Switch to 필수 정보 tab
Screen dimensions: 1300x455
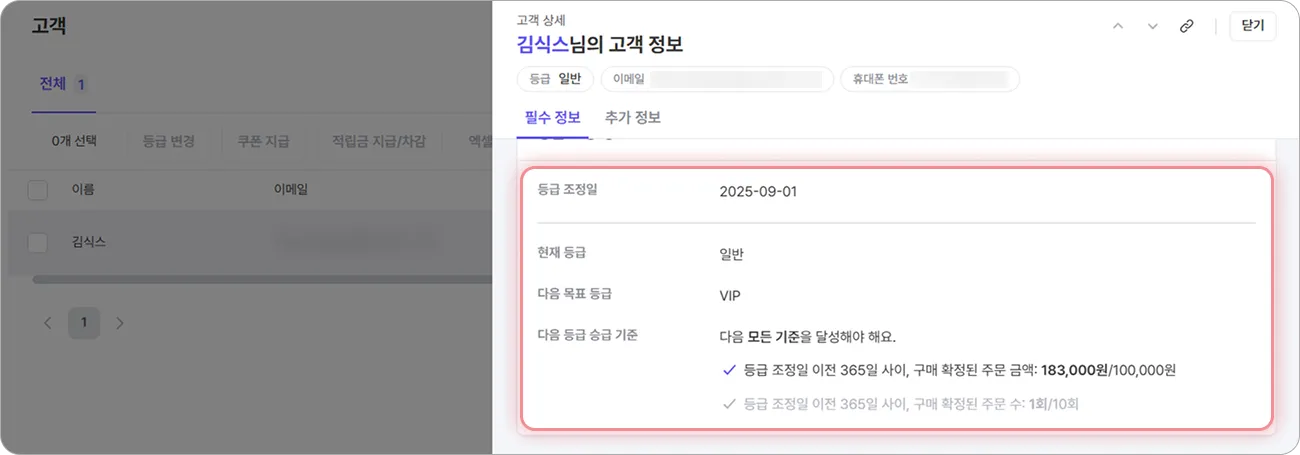(x=552, y=118)
